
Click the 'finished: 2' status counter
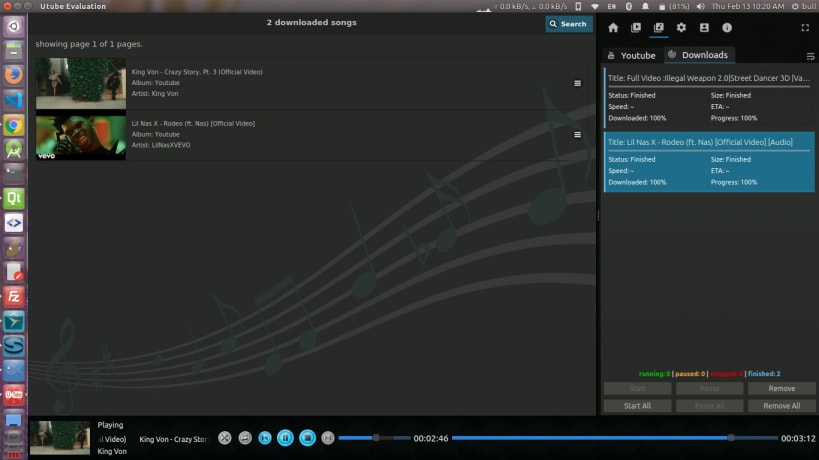click(x=764, y=374)
